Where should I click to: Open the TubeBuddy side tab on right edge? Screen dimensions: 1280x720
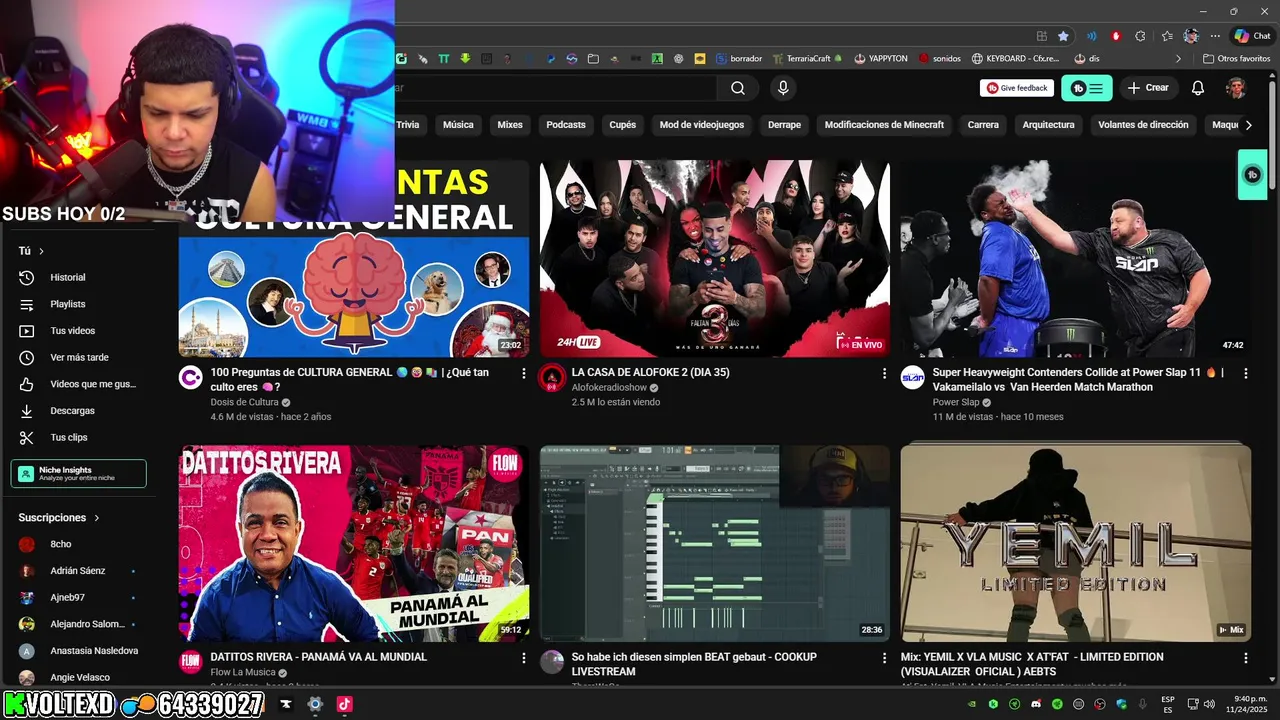(x=1252, y=175)
